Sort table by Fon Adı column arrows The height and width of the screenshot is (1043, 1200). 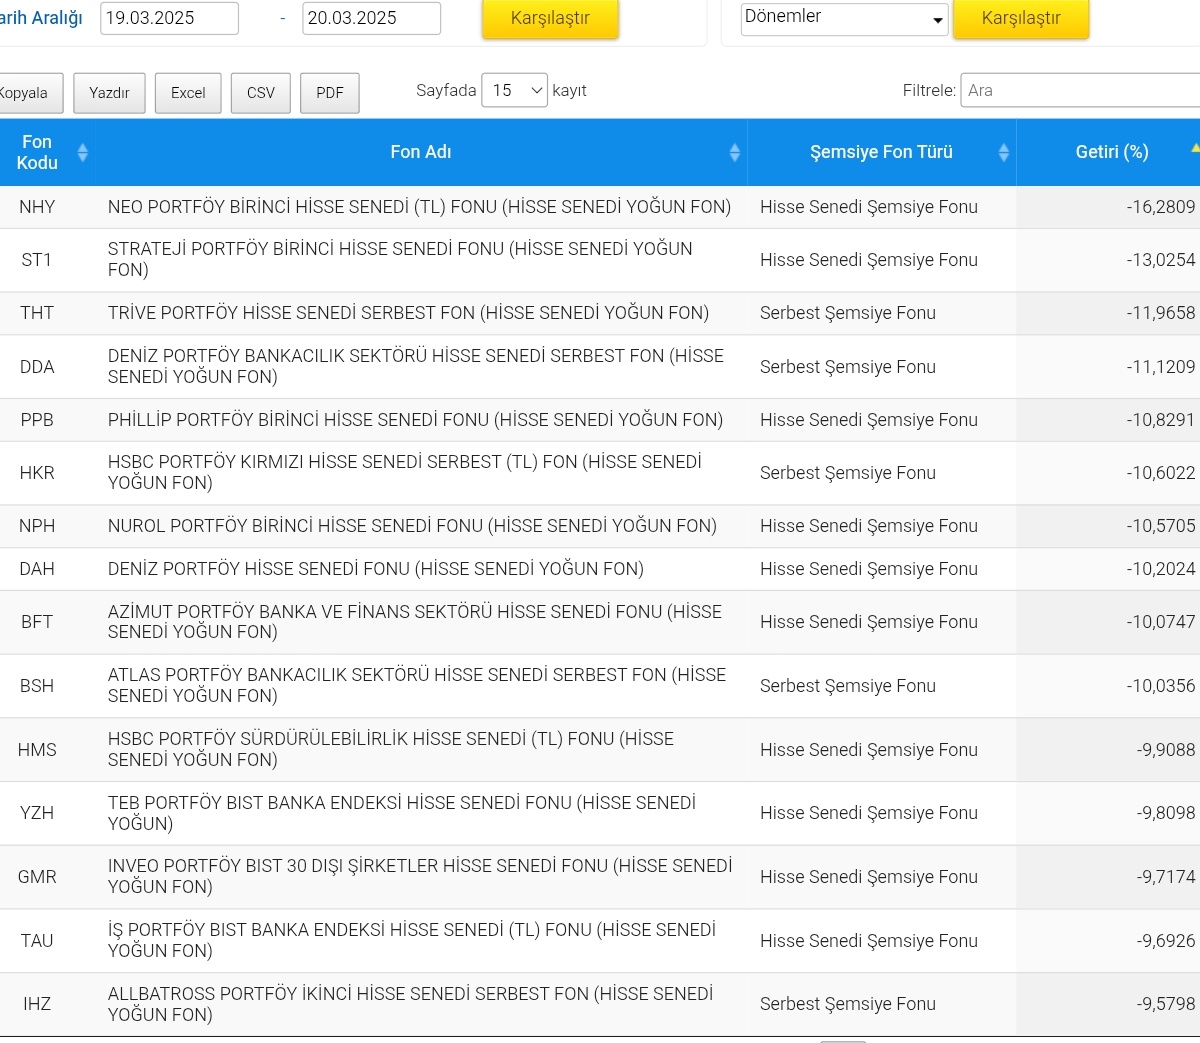(735, 152)
